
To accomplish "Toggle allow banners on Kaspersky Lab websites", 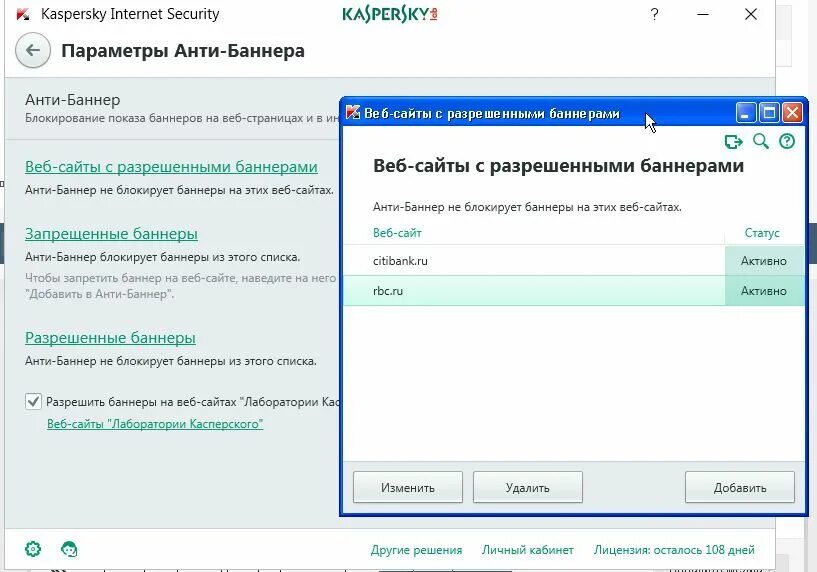I will (33, 402).
